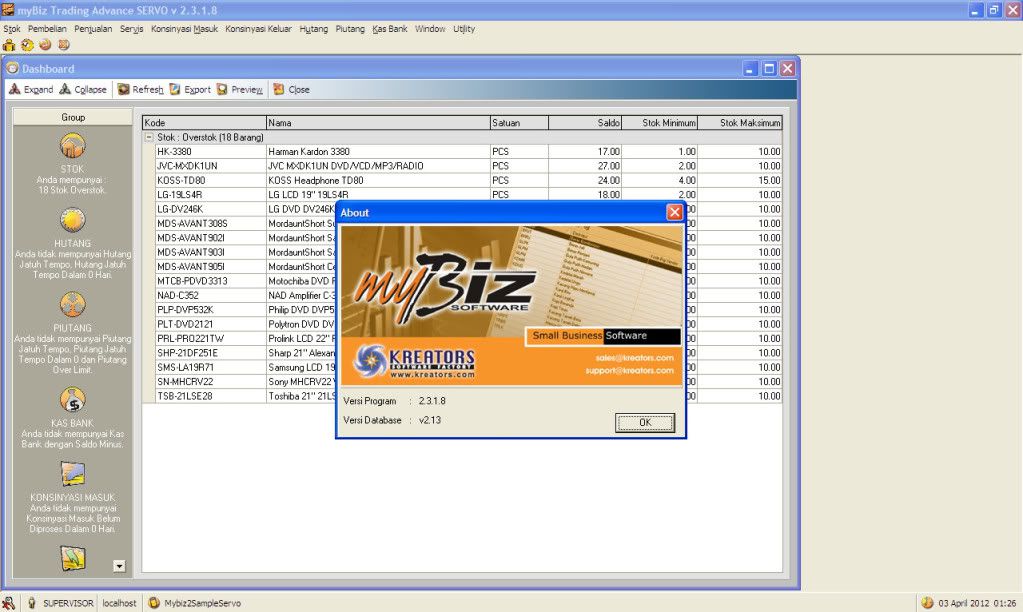Click the third main toolbar icon, orange pie chart
Image resolution: width=1023 pixels, height=612 pixels.
pyautogui.click(x=45, y=45)
